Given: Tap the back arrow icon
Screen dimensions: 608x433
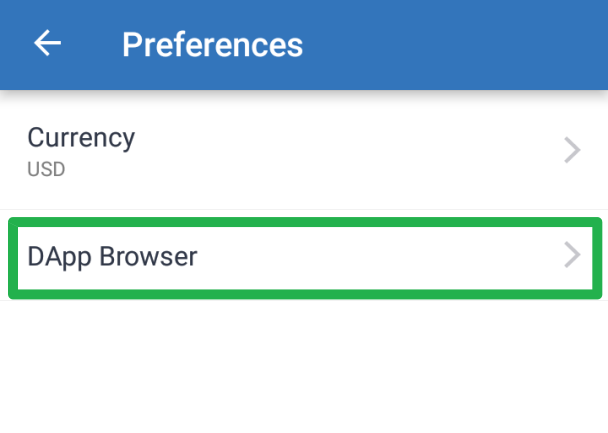Looking at the screenshot, I should [x=48, y=43].
